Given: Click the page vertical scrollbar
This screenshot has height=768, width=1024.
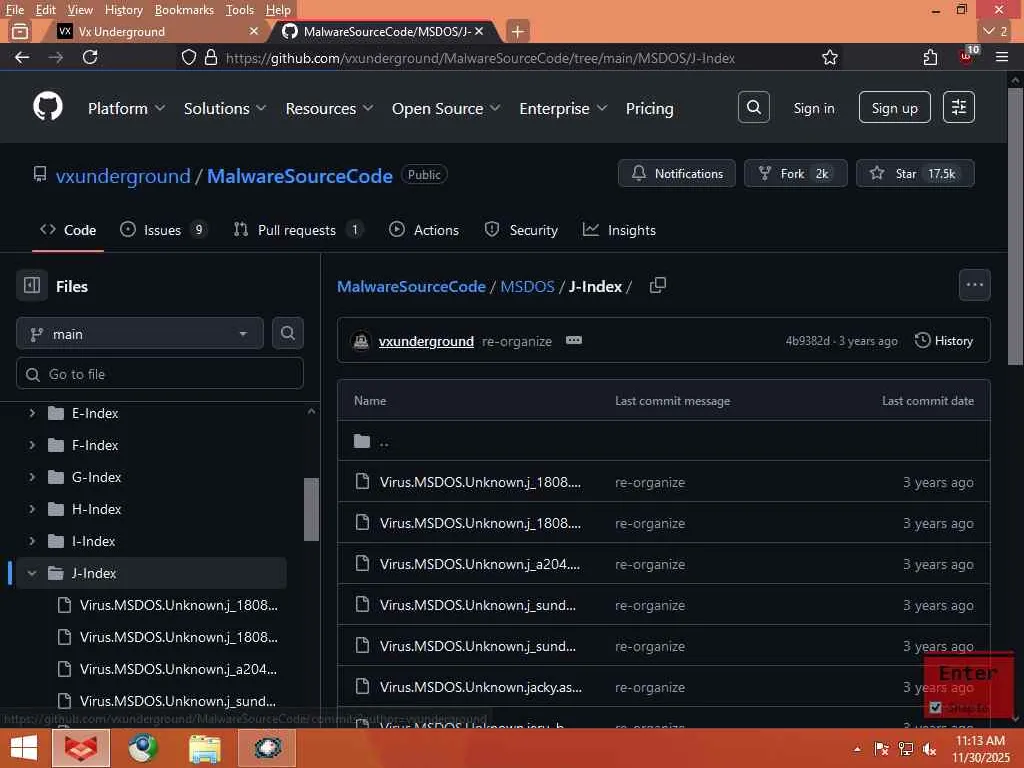Looking at the screenshot, I should click(x=1015, y=225).
